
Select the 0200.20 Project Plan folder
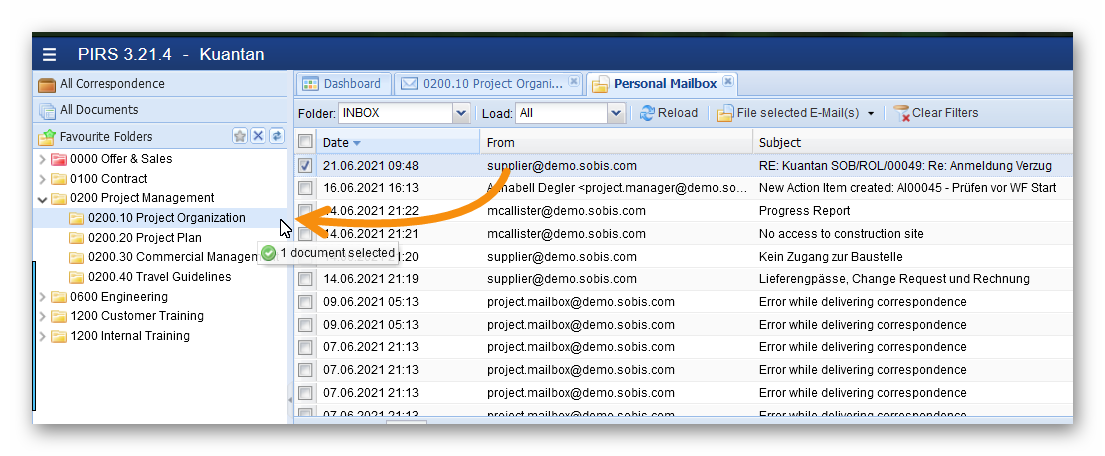click(144, 238)
